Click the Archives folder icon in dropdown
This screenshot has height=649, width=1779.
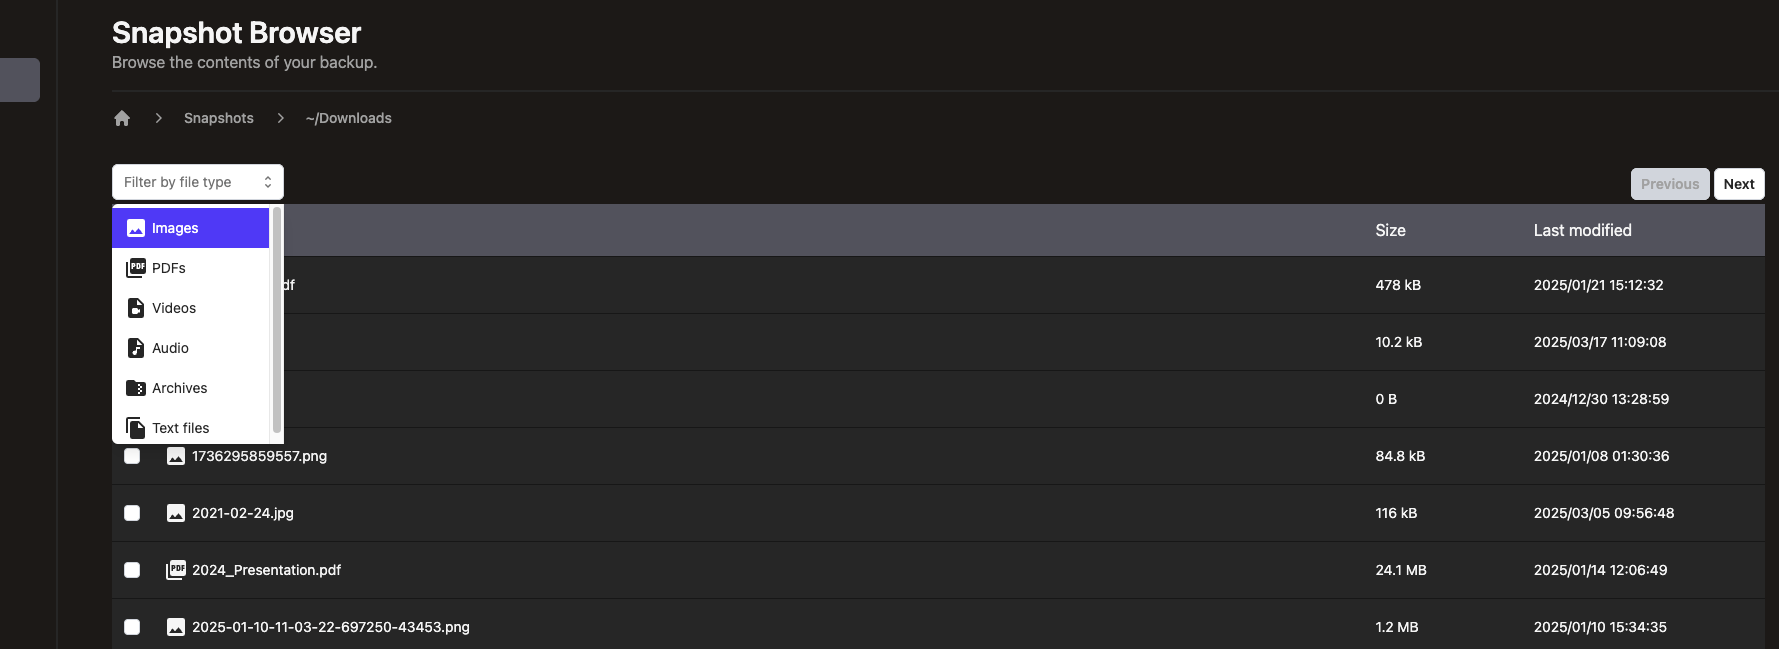click(x=136, y=388)
